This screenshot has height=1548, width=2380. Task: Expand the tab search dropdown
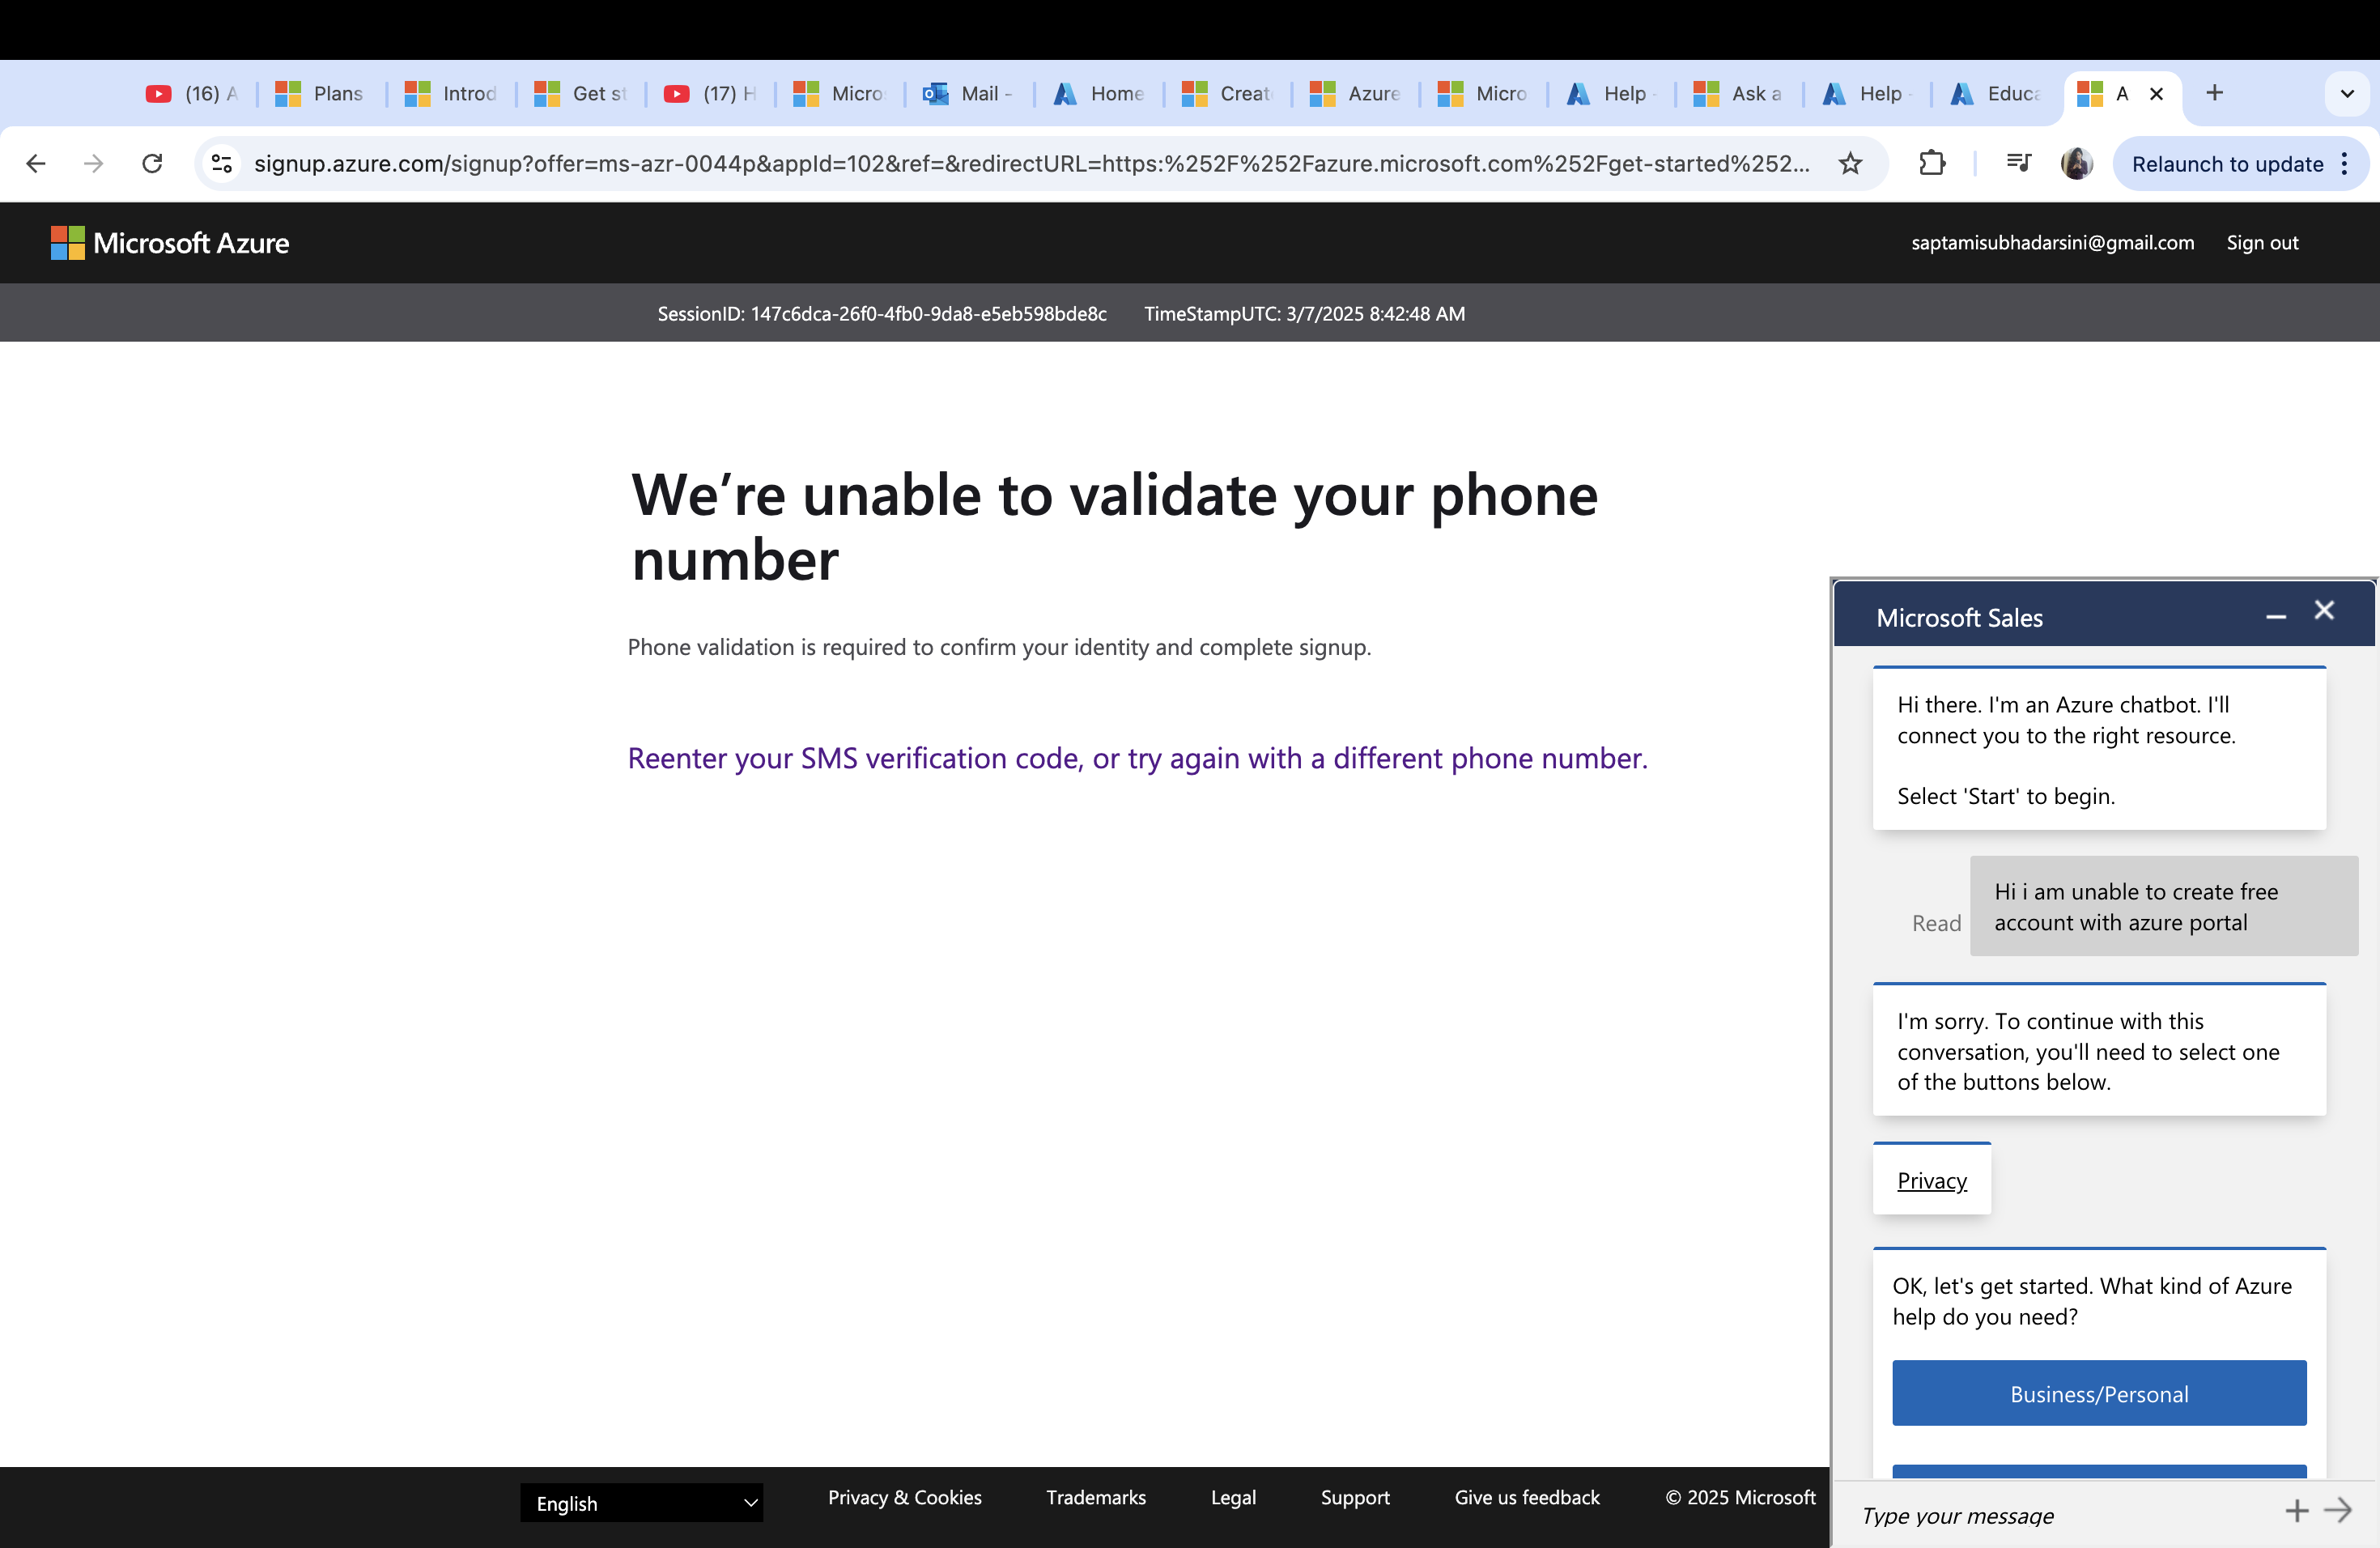pos(2347,93)
